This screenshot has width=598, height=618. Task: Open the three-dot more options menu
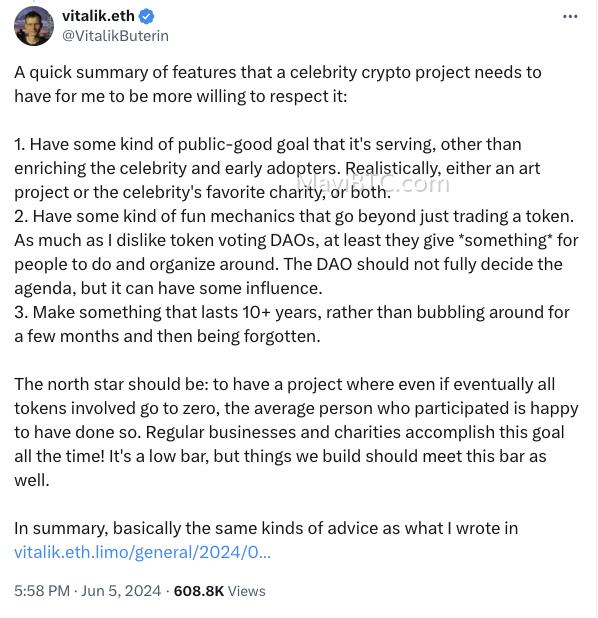(x=570, y=17)
